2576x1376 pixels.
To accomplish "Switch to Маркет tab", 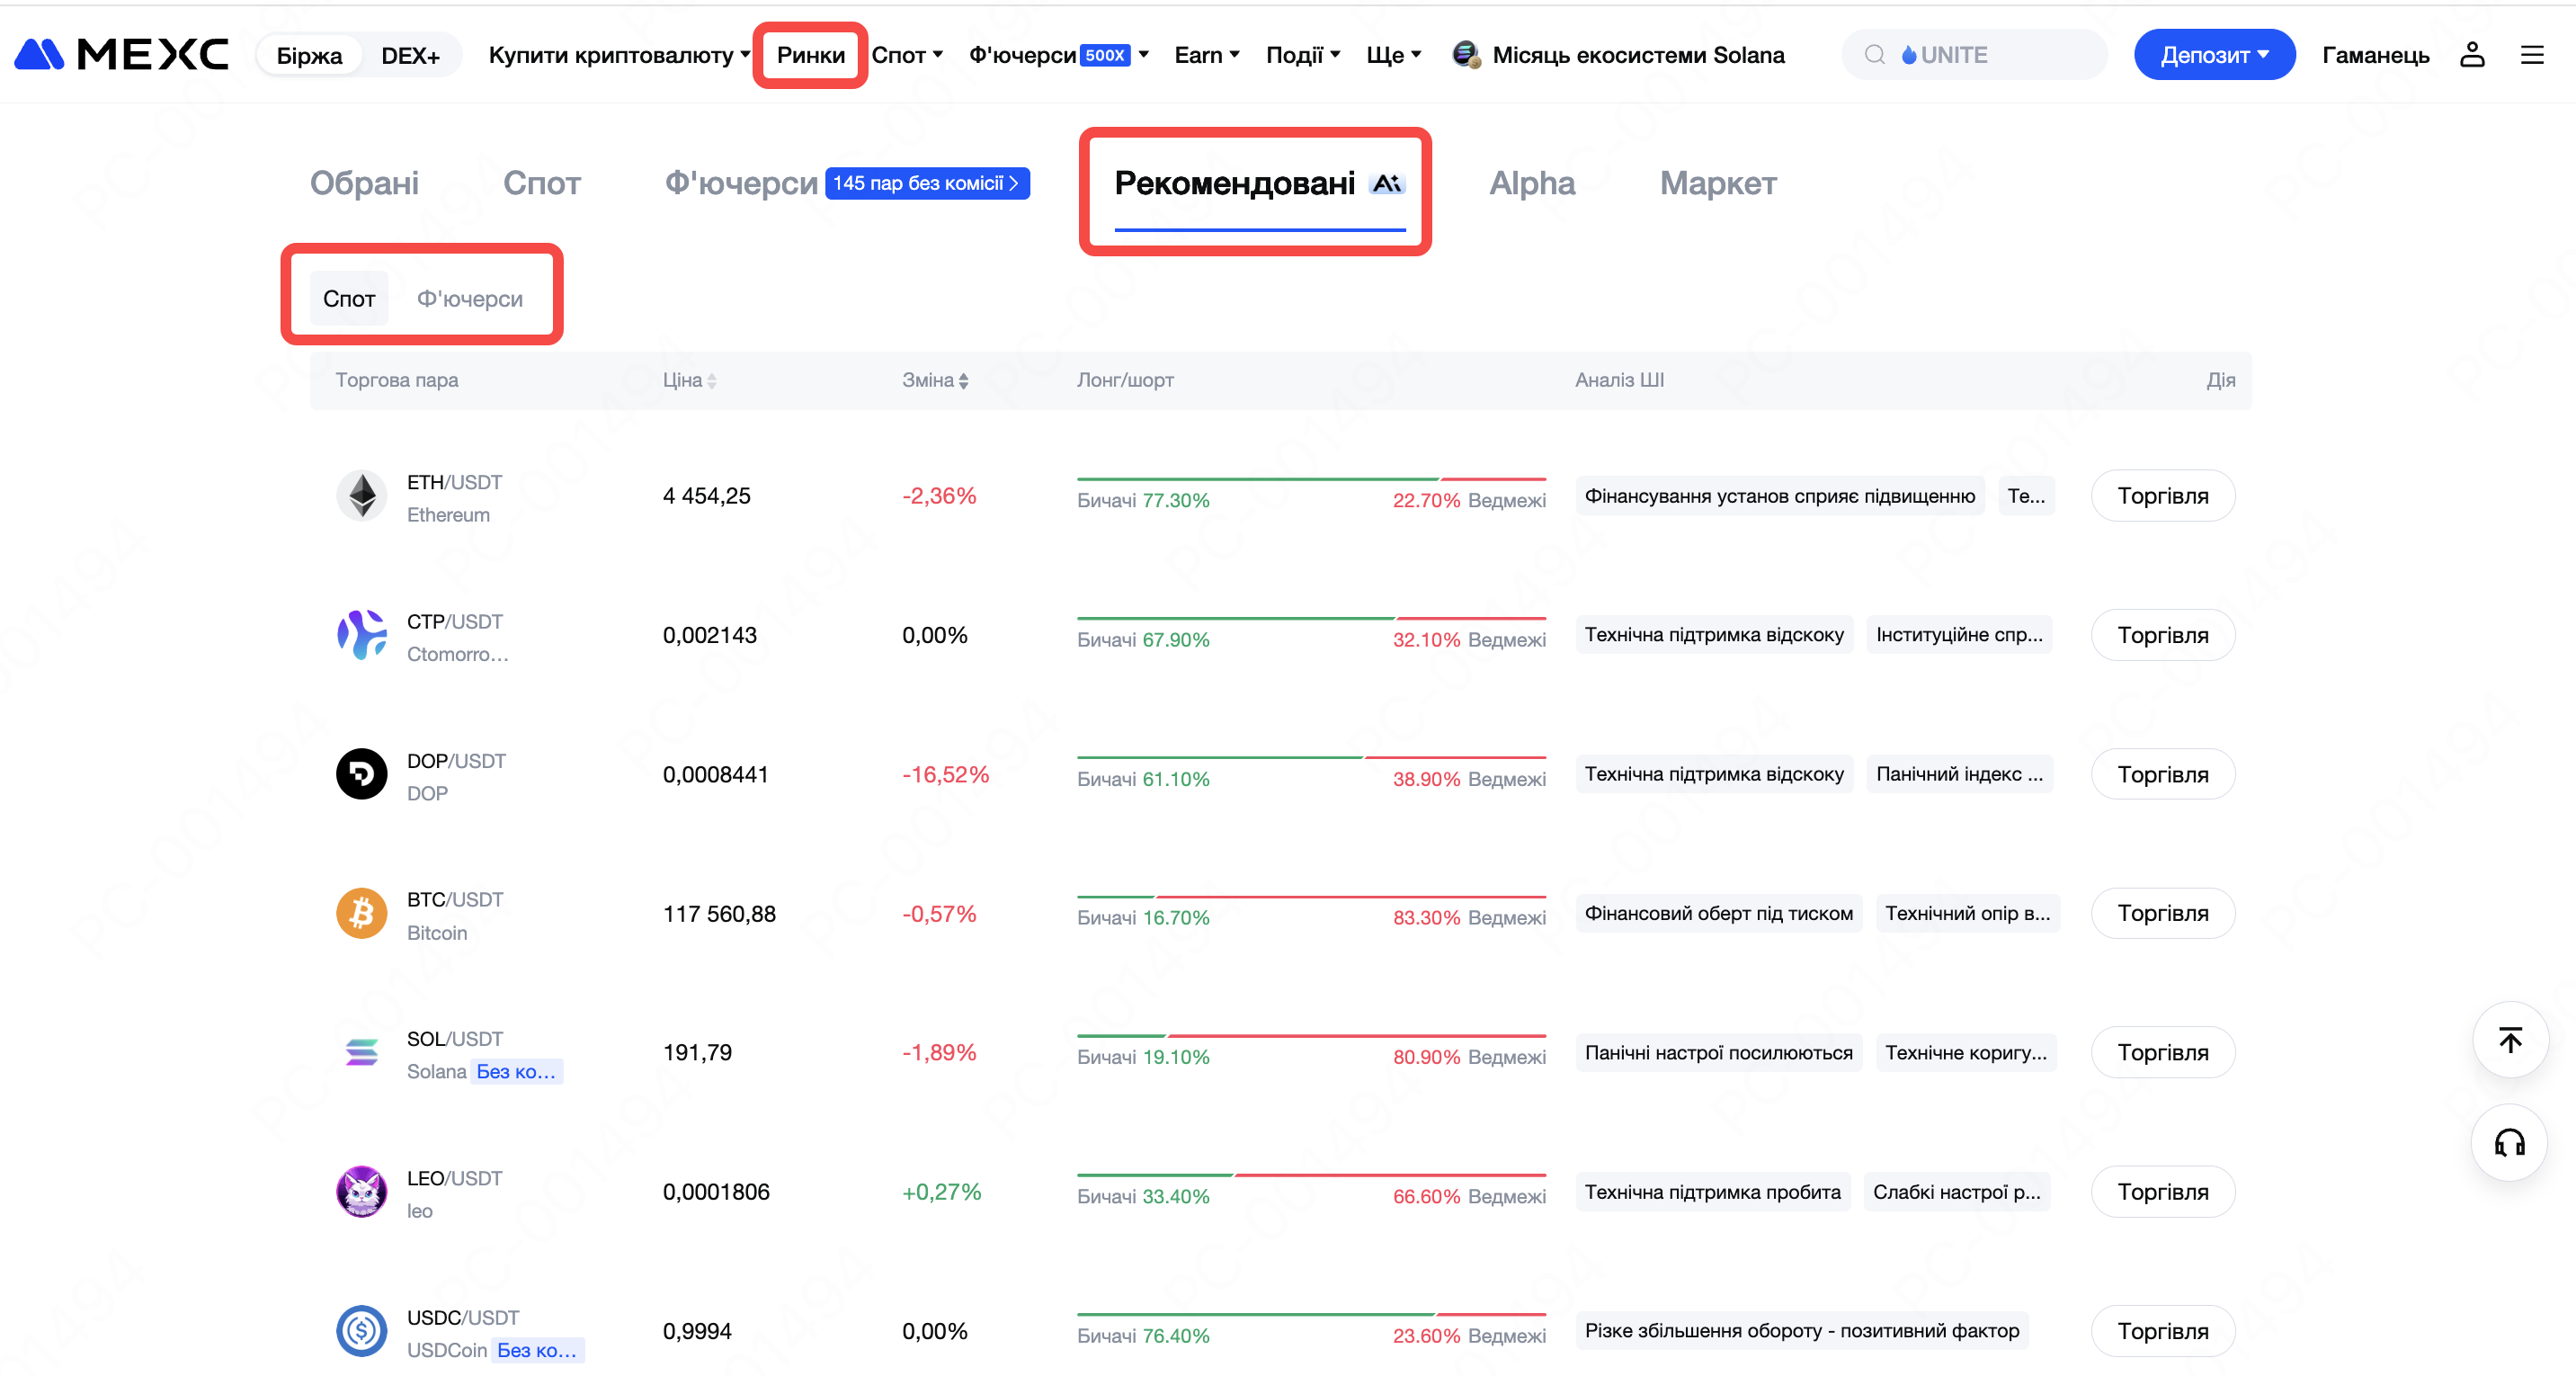I will click(1718, 183).
